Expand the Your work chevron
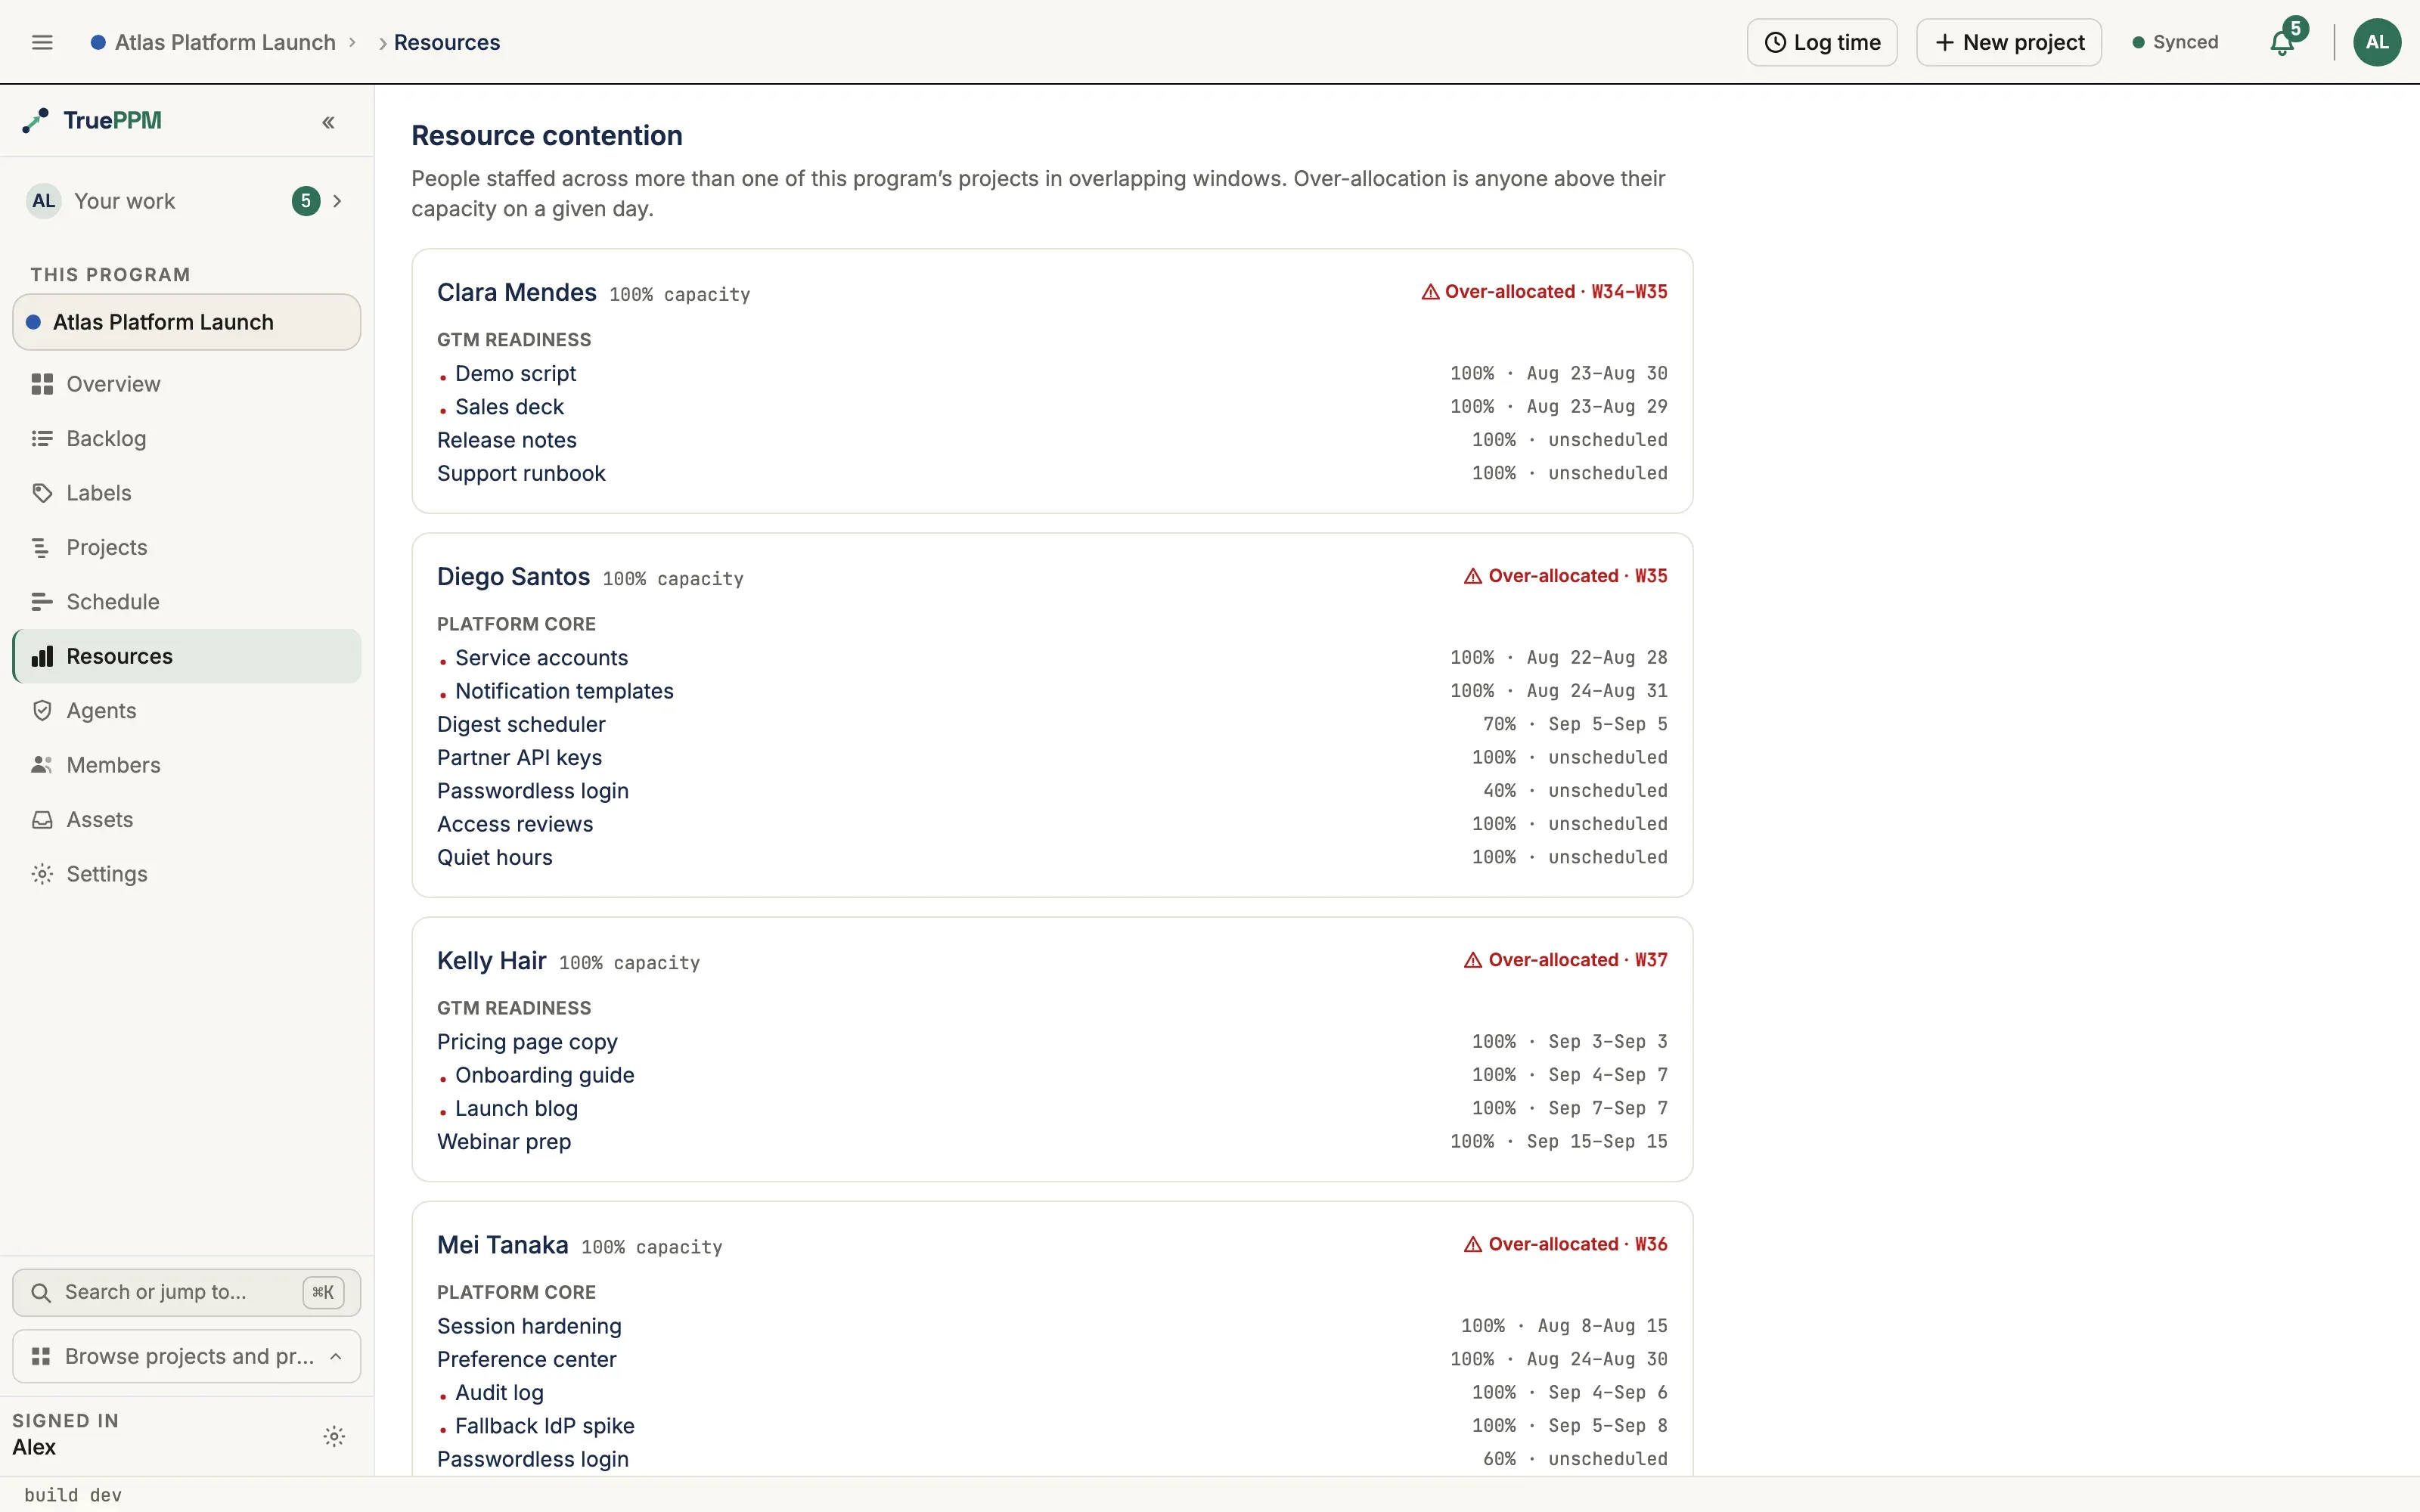2420x1512 pixels. pos(338,201)
